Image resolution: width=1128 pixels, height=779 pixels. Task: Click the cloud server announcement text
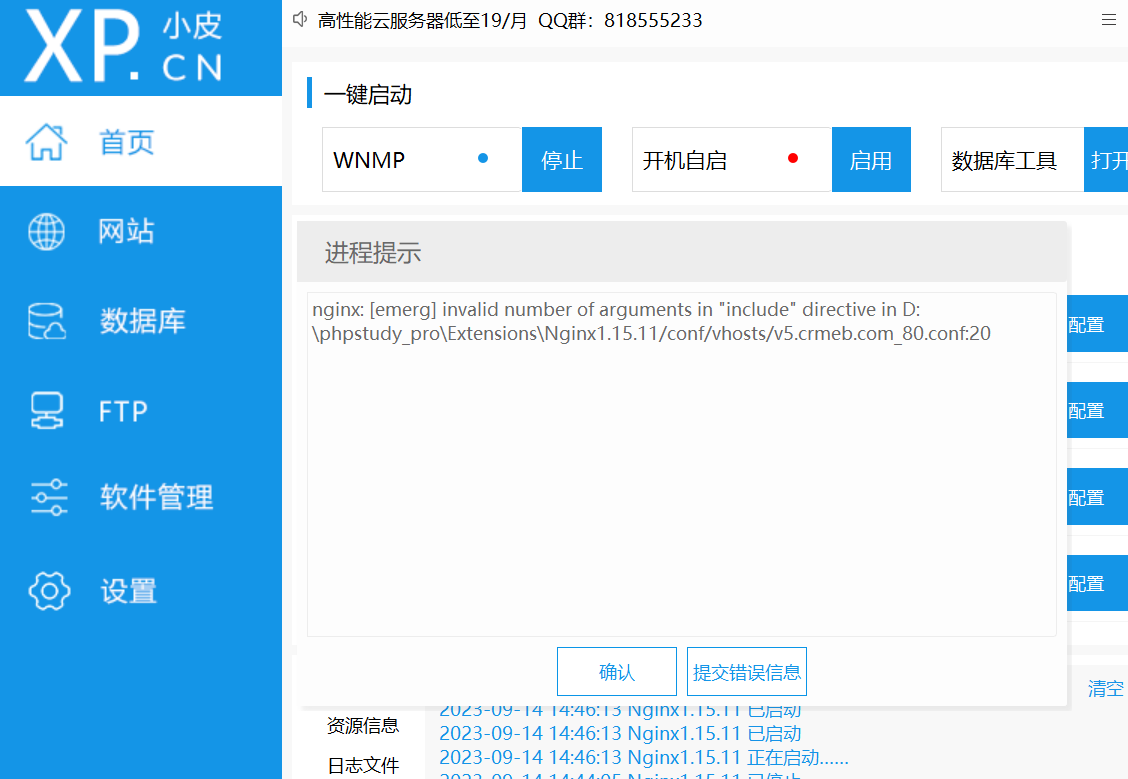point(510,20)
